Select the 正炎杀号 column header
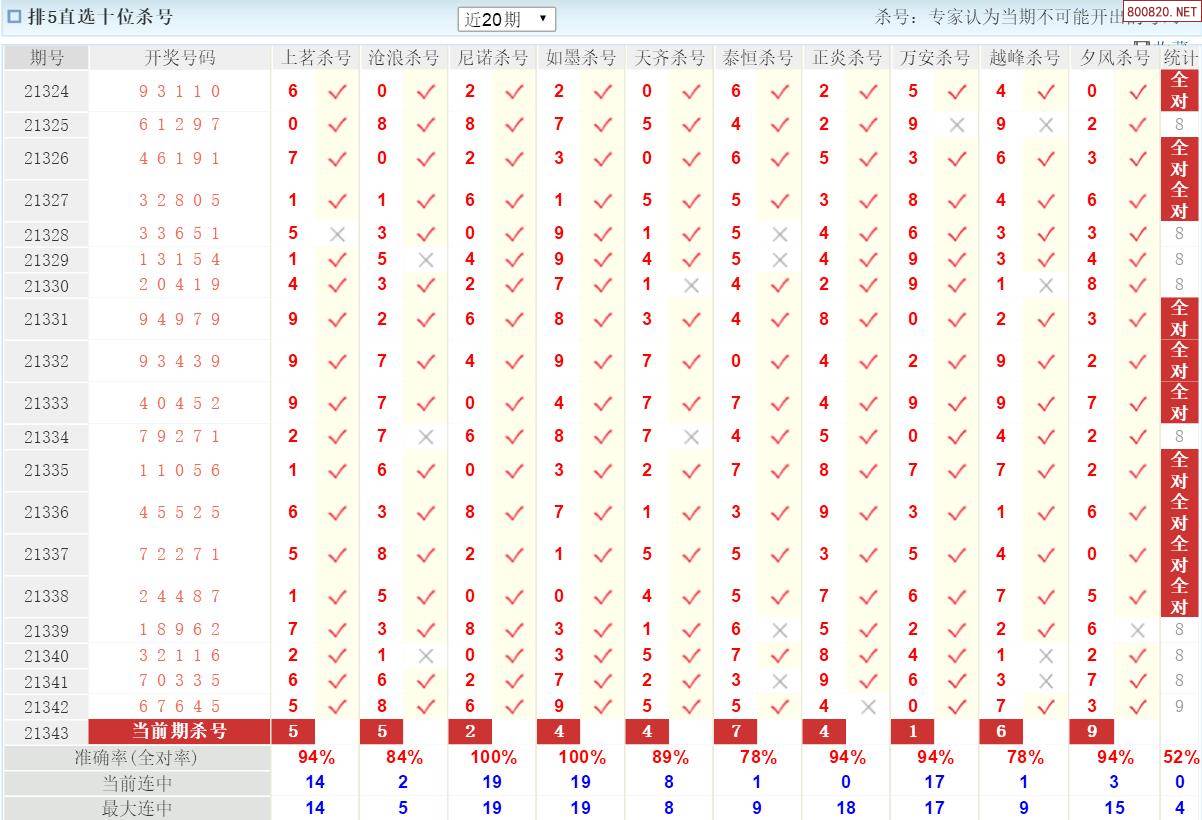 click(846, 58)
